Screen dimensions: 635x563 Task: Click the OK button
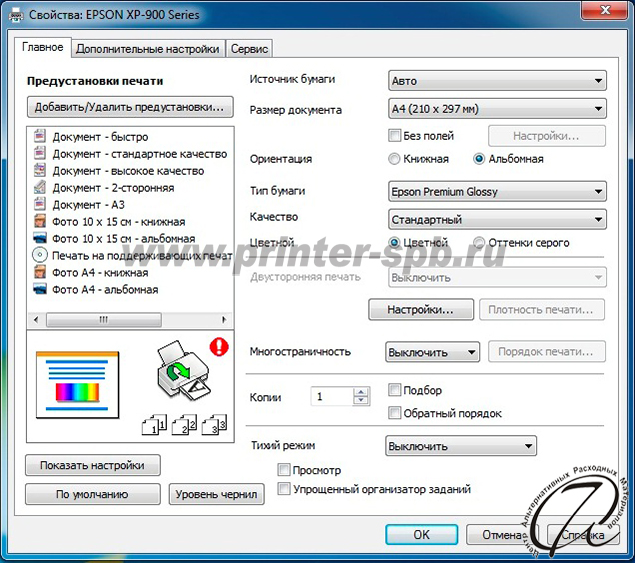point(422,535)
